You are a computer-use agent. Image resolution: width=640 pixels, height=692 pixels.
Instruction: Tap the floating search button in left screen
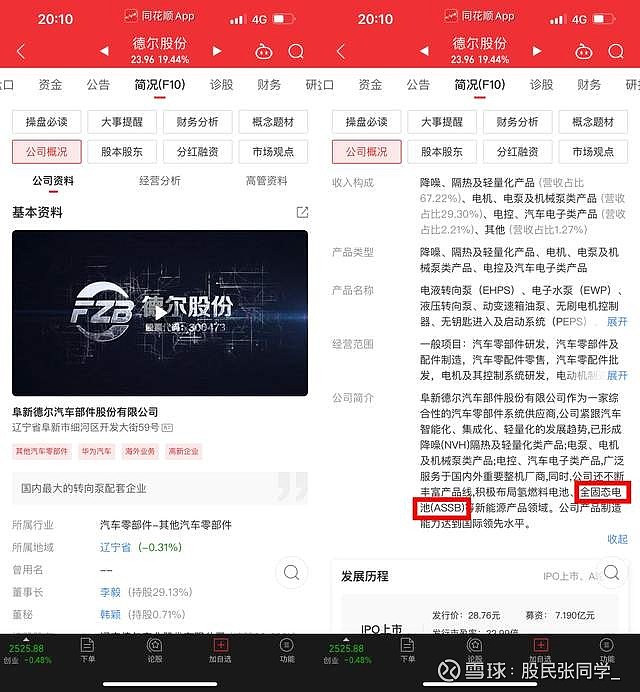coord(291,572)
